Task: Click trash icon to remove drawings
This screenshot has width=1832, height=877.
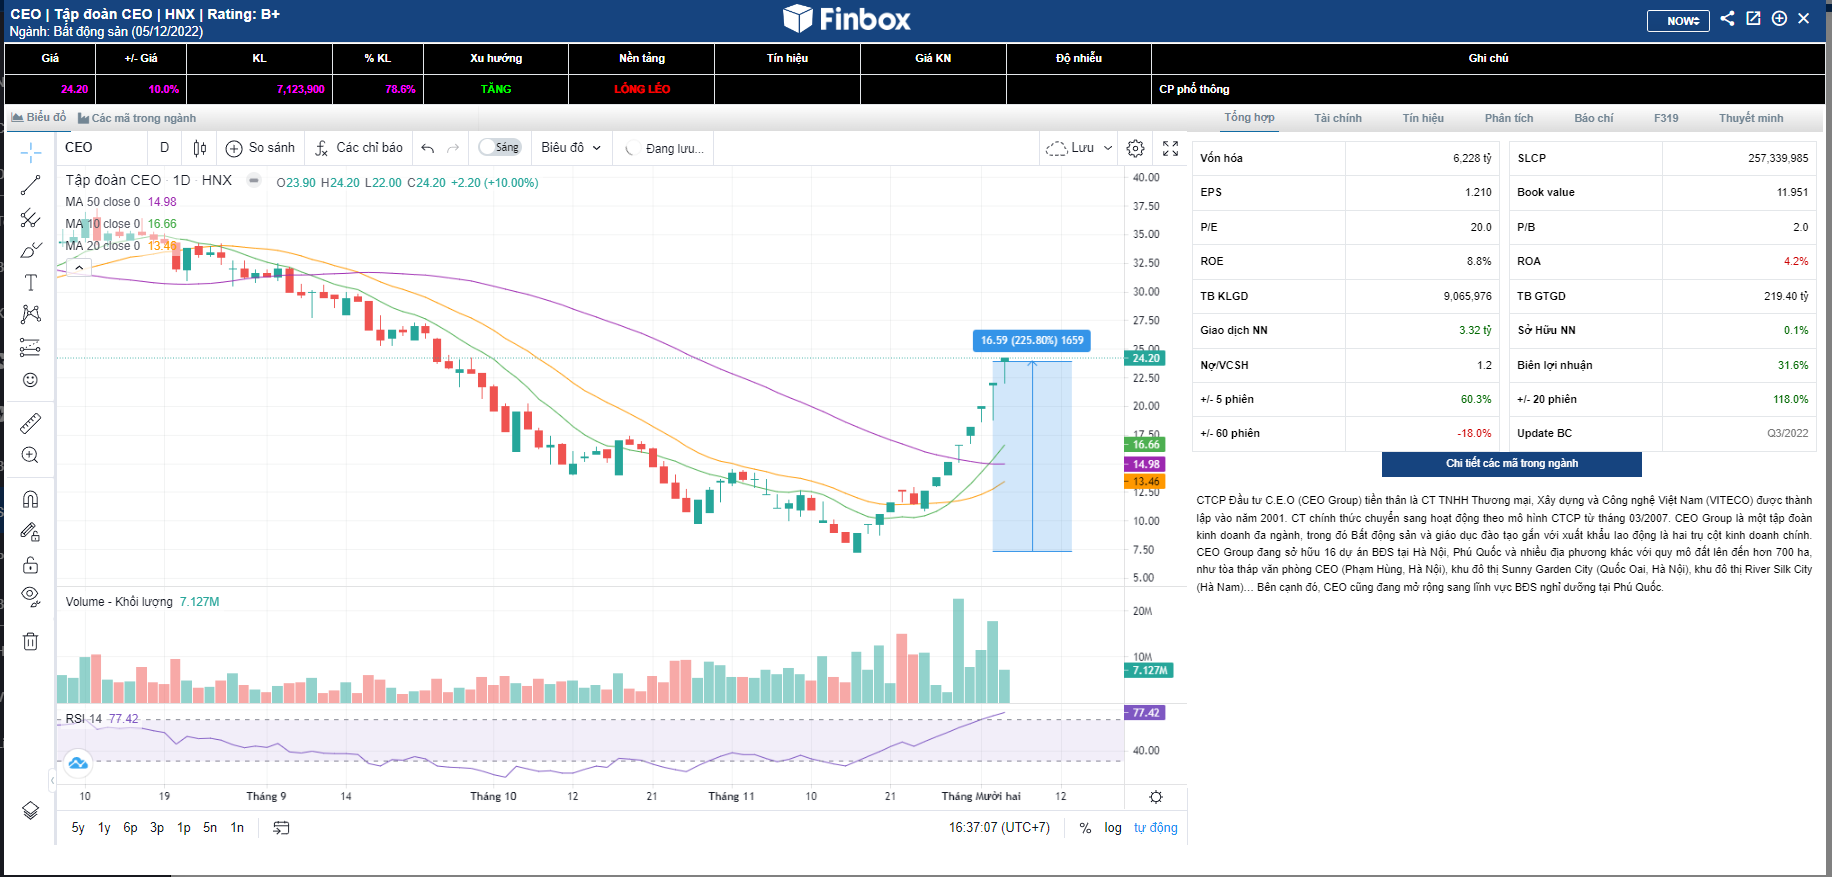Action: coord(31,641)
